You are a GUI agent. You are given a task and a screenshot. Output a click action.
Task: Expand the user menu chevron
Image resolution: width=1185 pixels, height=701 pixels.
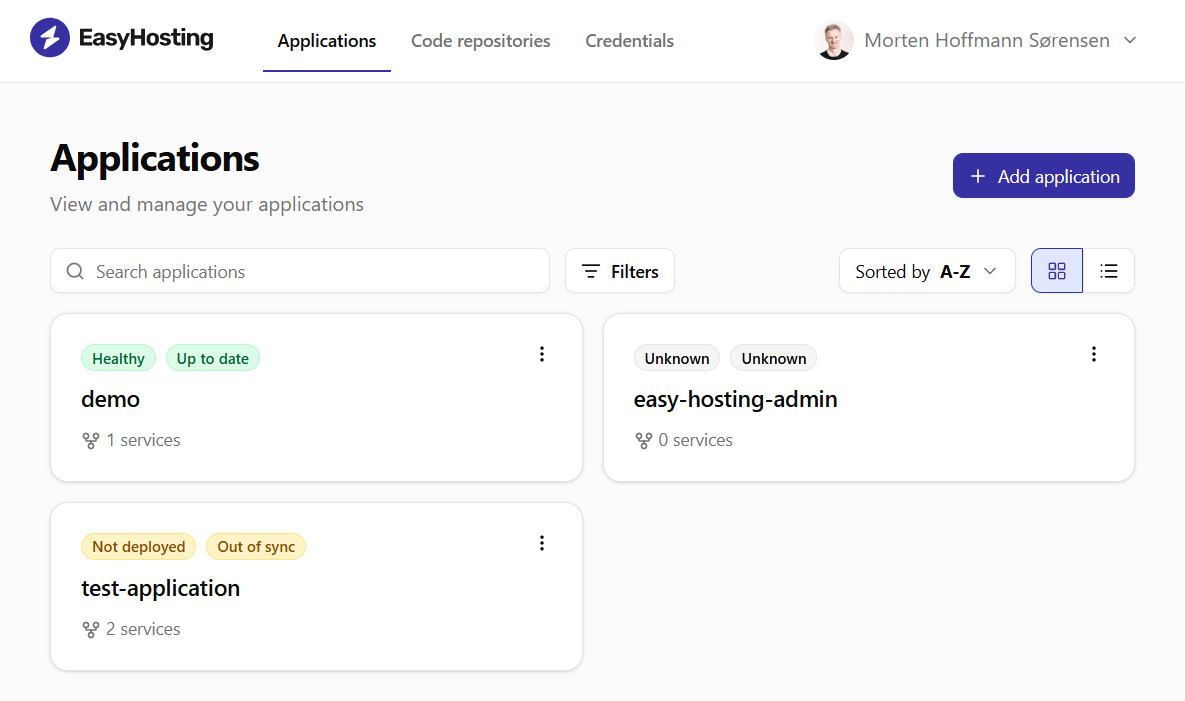click(x=1130, y=41)
